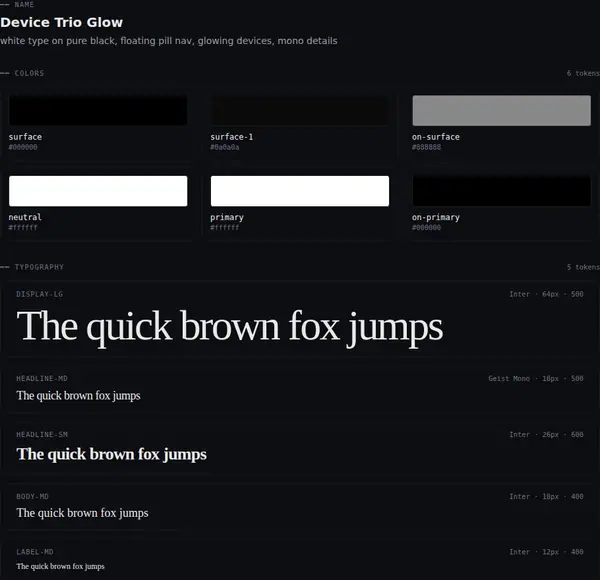
Task: Click the Device Trio Glow title
Action: click(62, 22)
